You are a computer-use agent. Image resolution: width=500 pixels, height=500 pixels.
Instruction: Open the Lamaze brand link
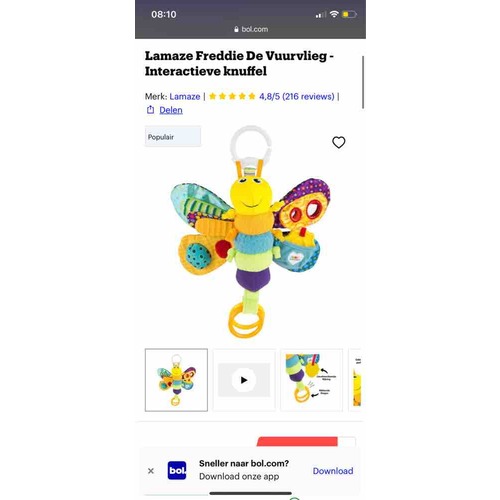point(185,97)
